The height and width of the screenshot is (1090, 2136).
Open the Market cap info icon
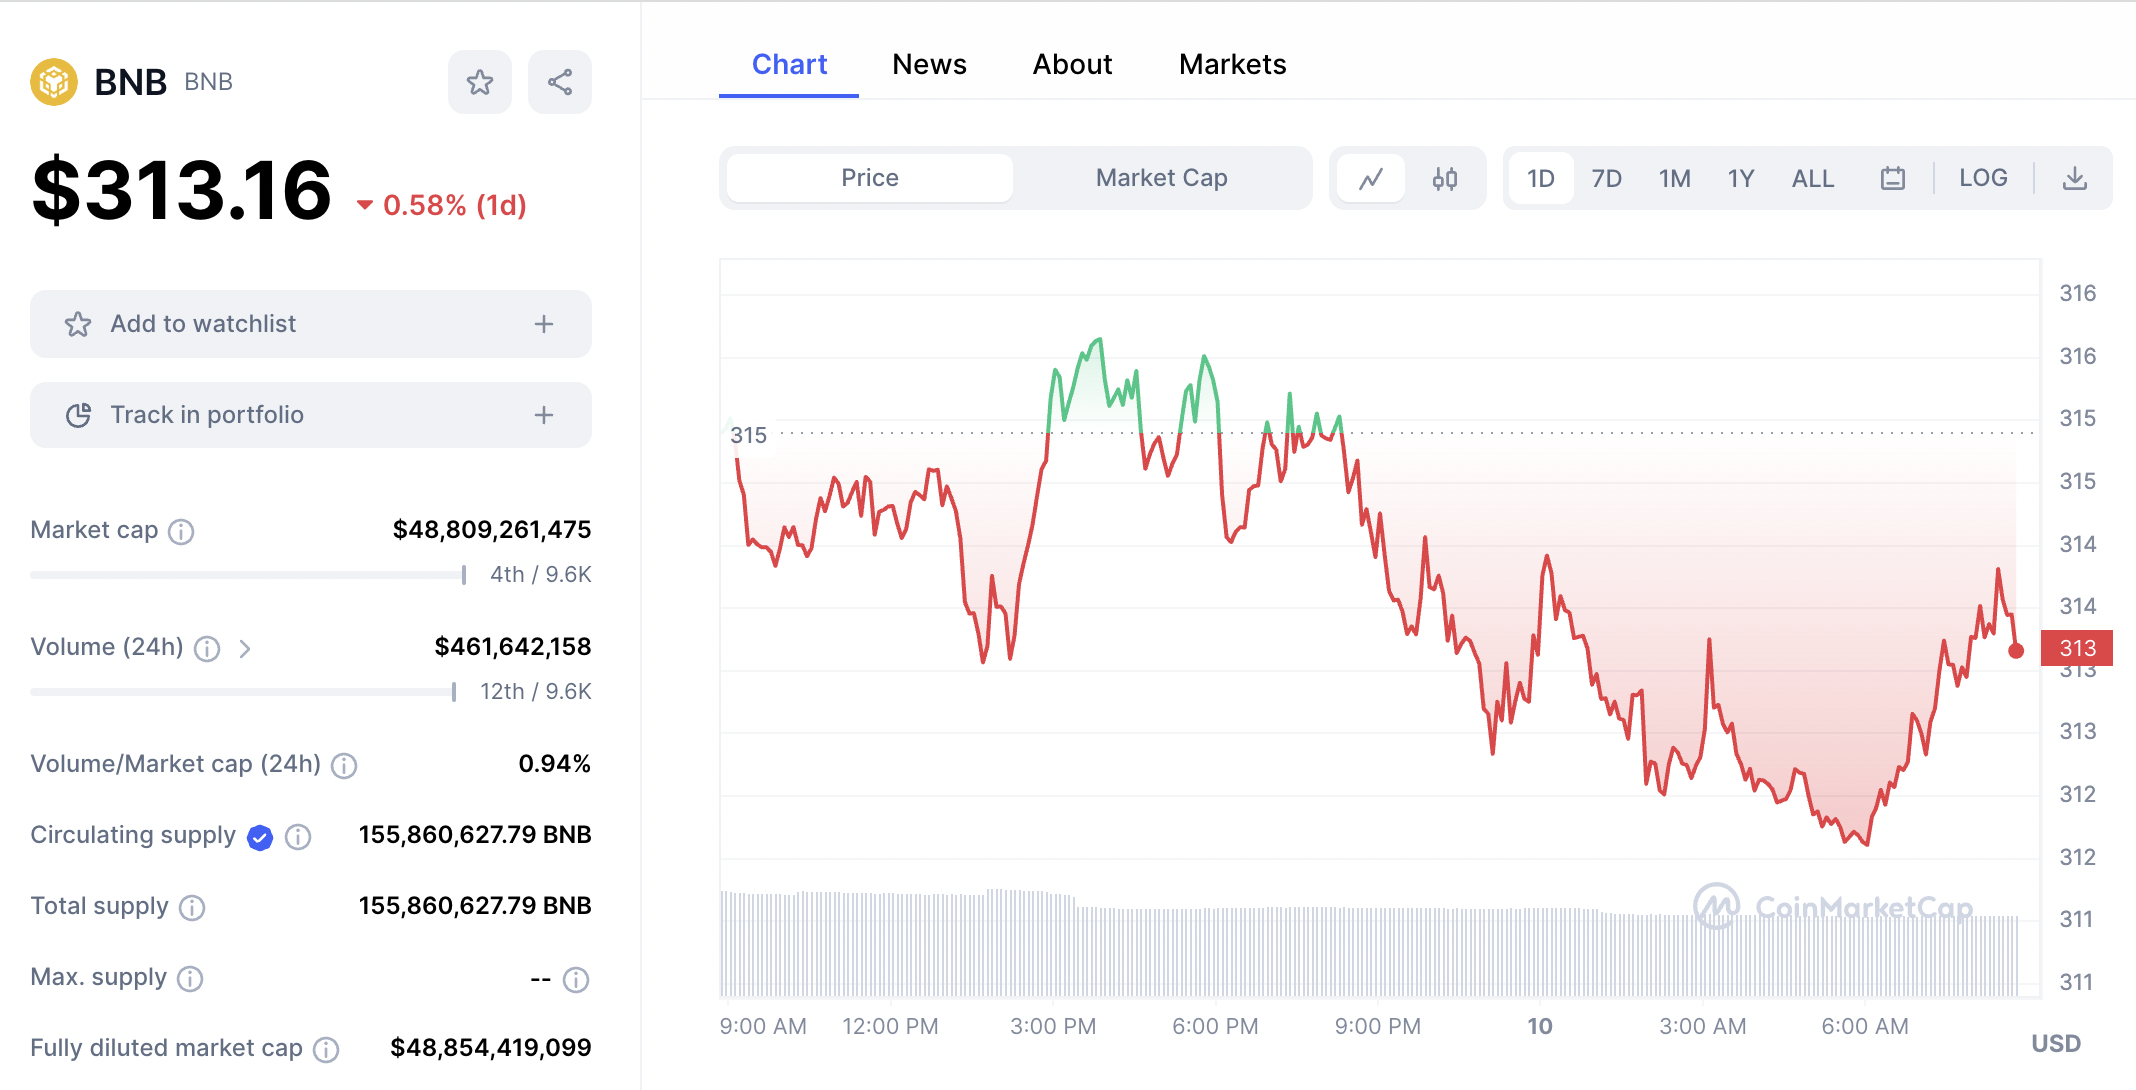pos(181,531)
